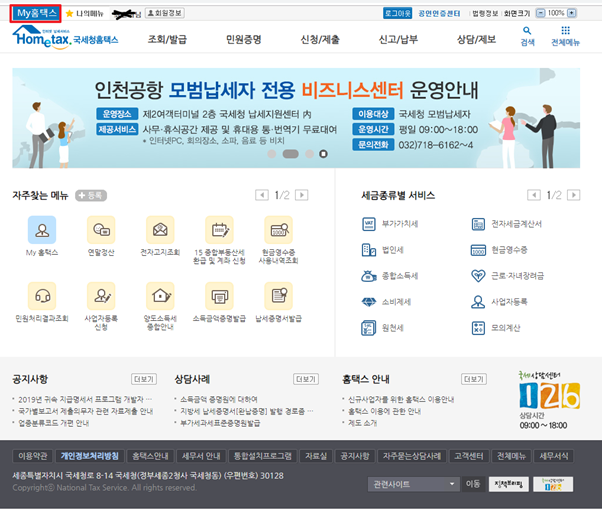Go to previous page of 자주찾는 메뉴
This screenshot has width=602, height=517.
pos(262,195)
